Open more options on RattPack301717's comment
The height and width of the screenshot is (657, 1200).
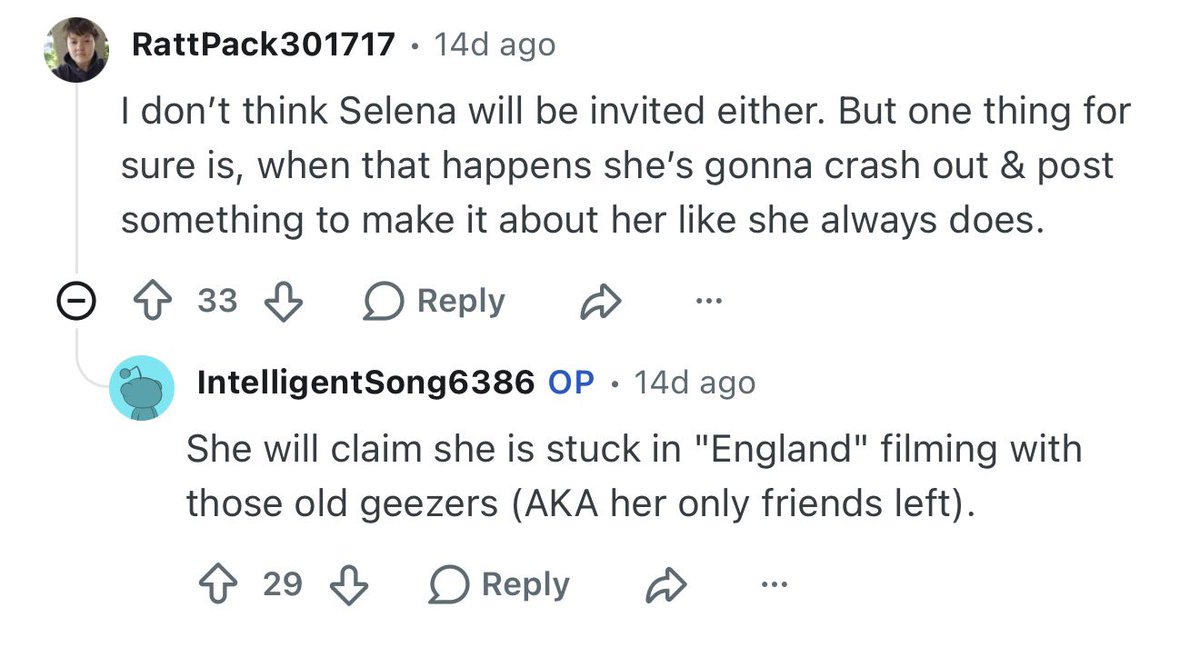(x=706, y=300)
